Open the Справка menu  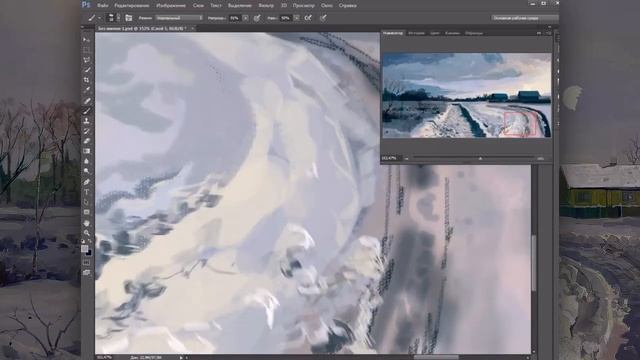pos(347,6)
